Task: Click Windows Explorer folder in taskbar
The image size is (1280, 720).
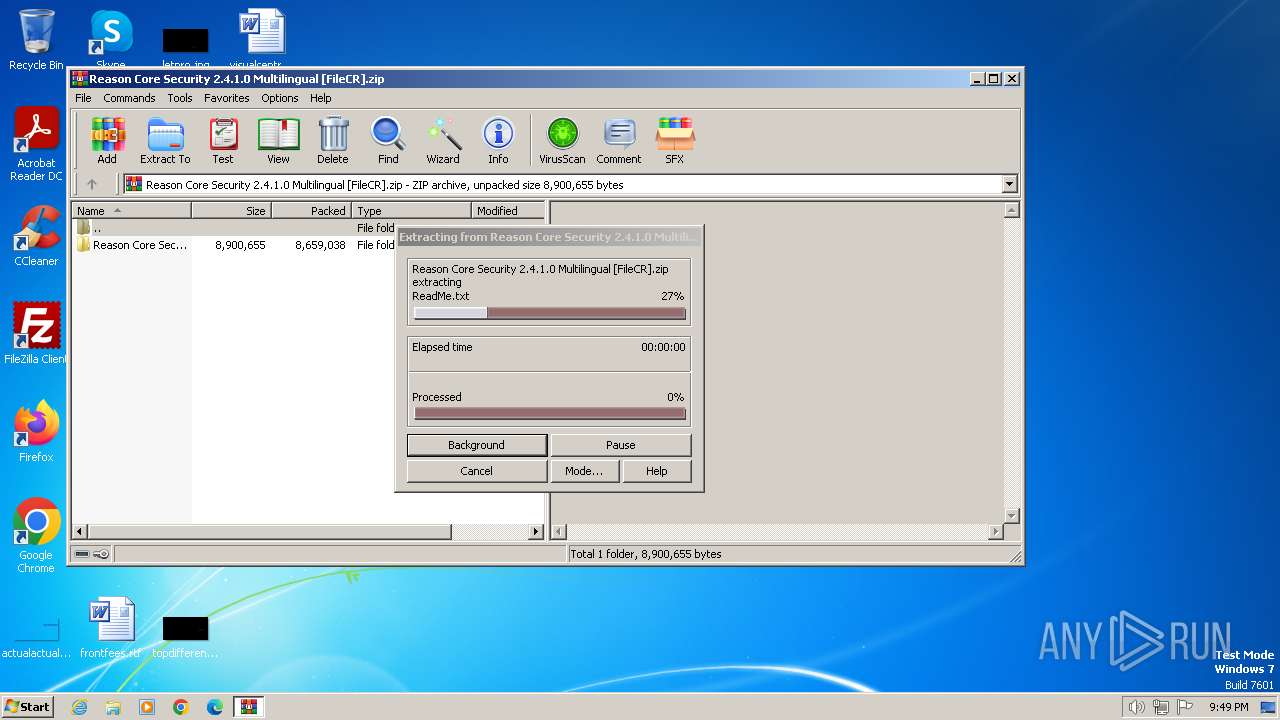Action: tap(113, 707)
